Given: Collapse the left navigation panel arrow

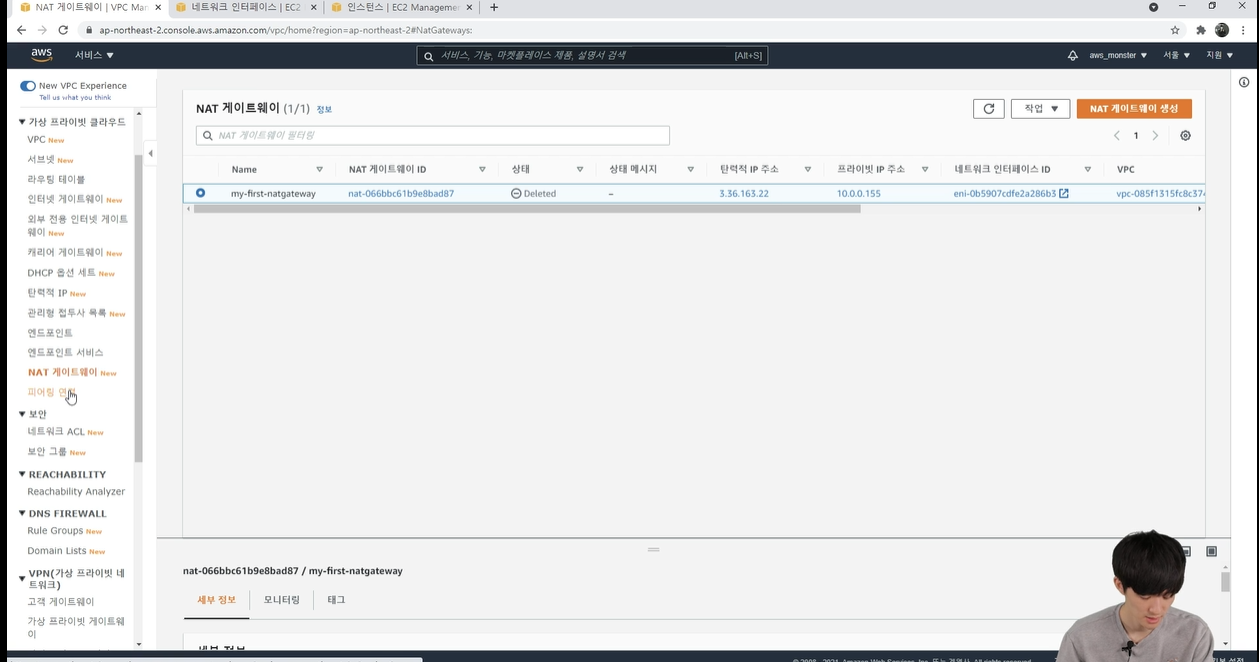Looking at the screenshot, I should [x=150, y=153].
